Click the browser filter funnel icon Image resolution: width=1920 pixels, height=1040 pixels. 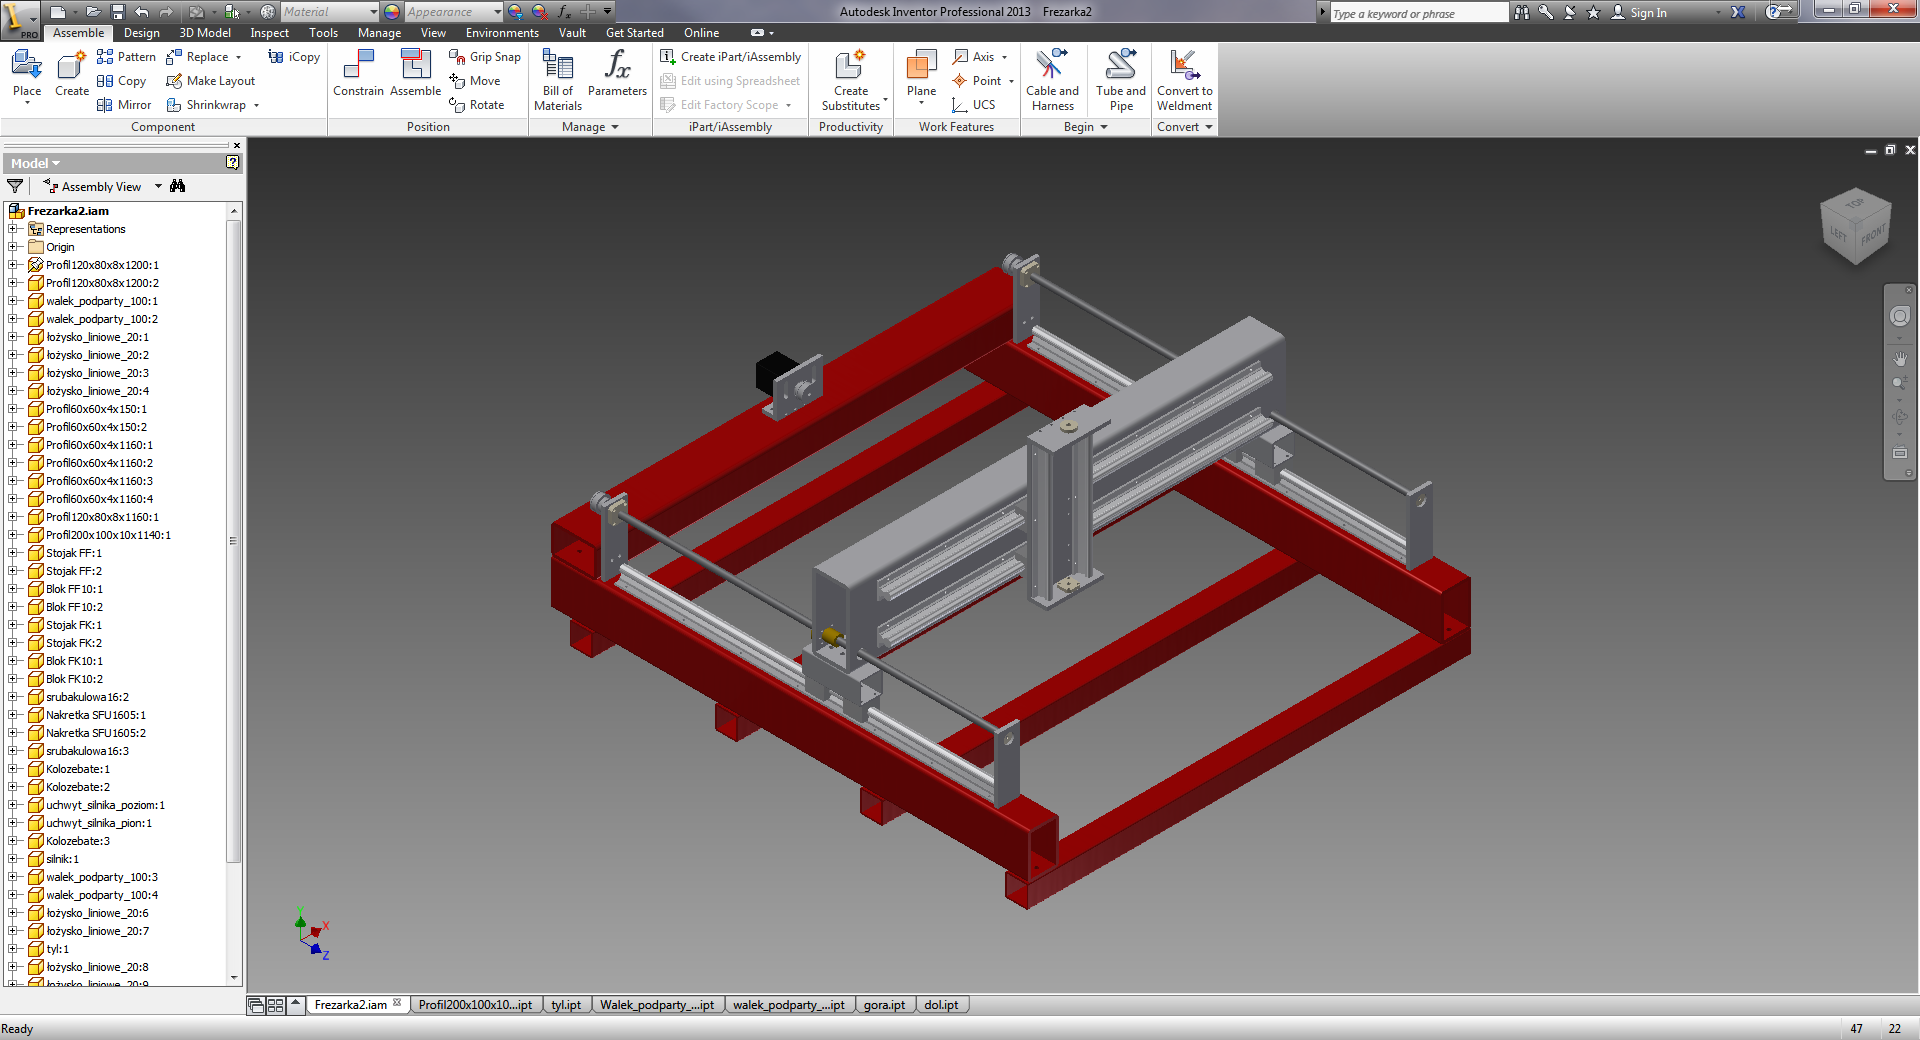[15, 186]
